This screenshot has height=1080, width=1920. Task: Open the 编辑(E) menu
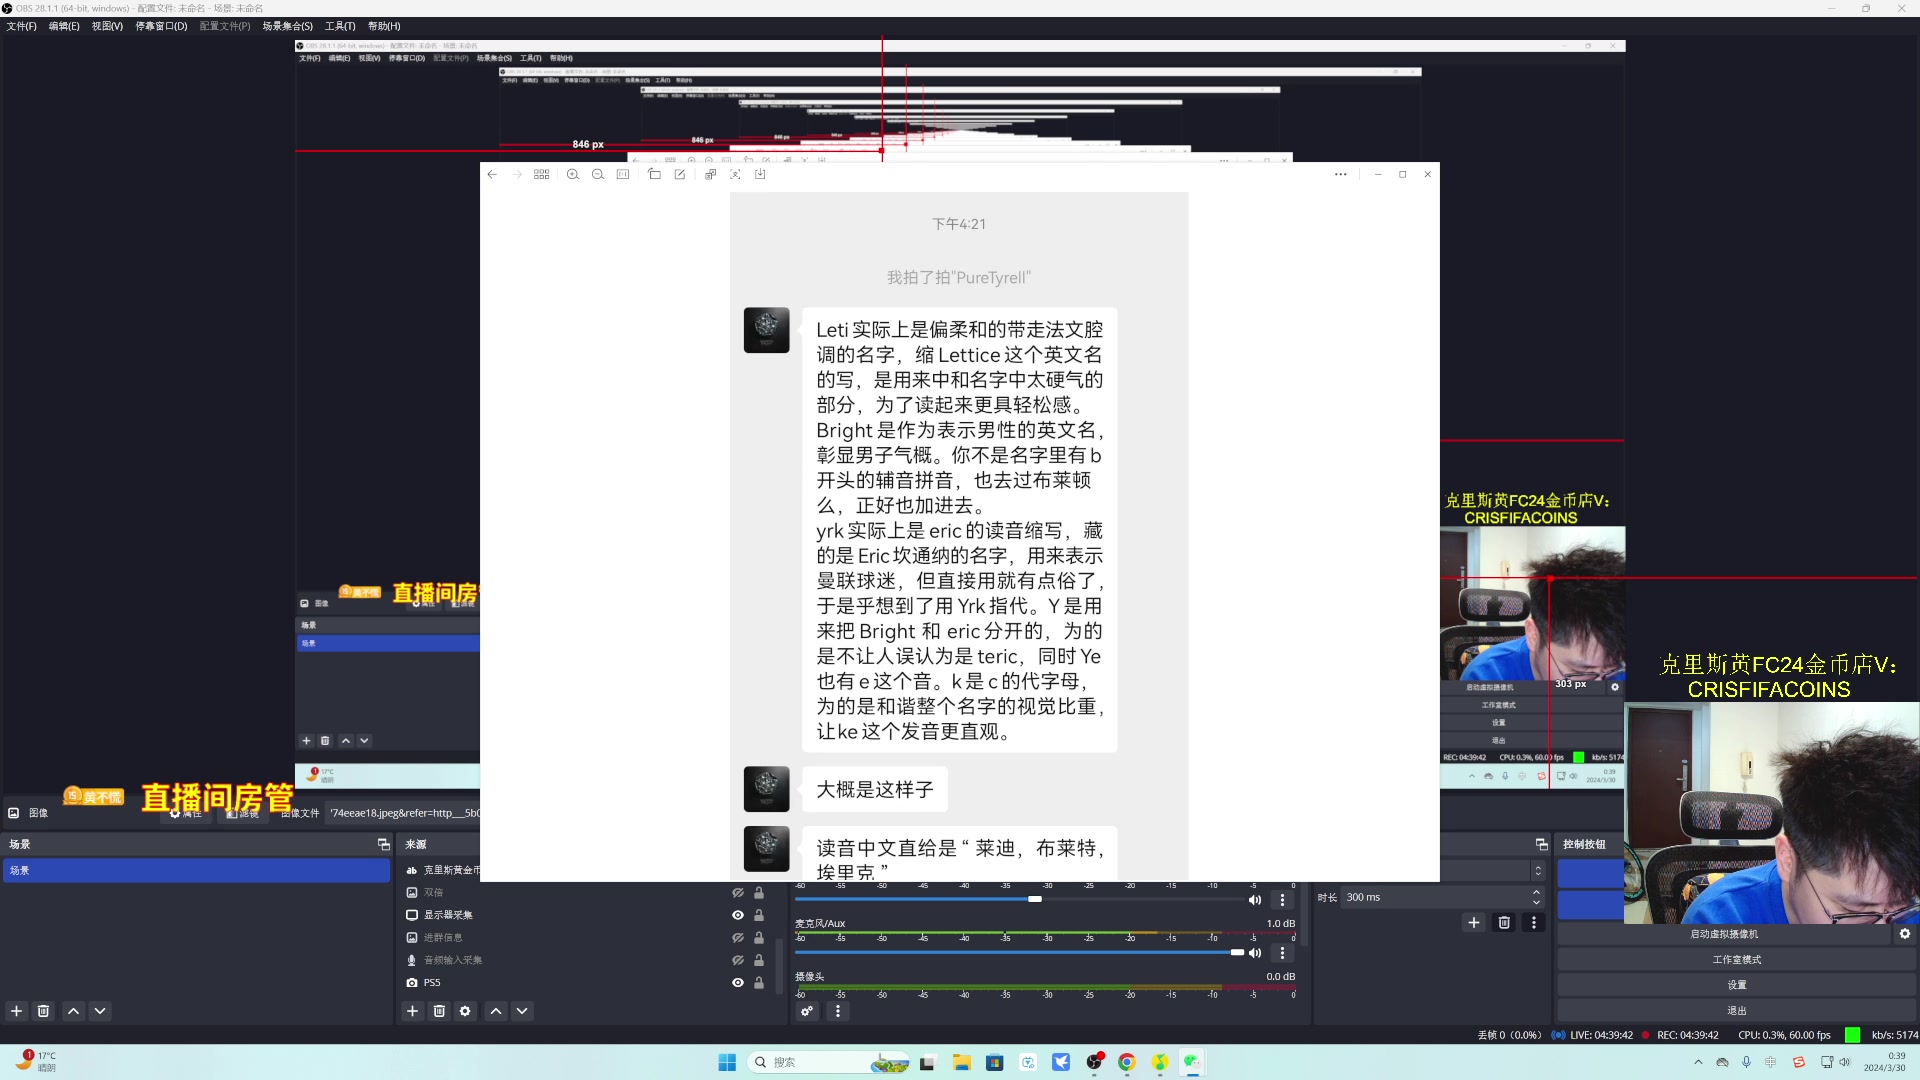point(64,26)
